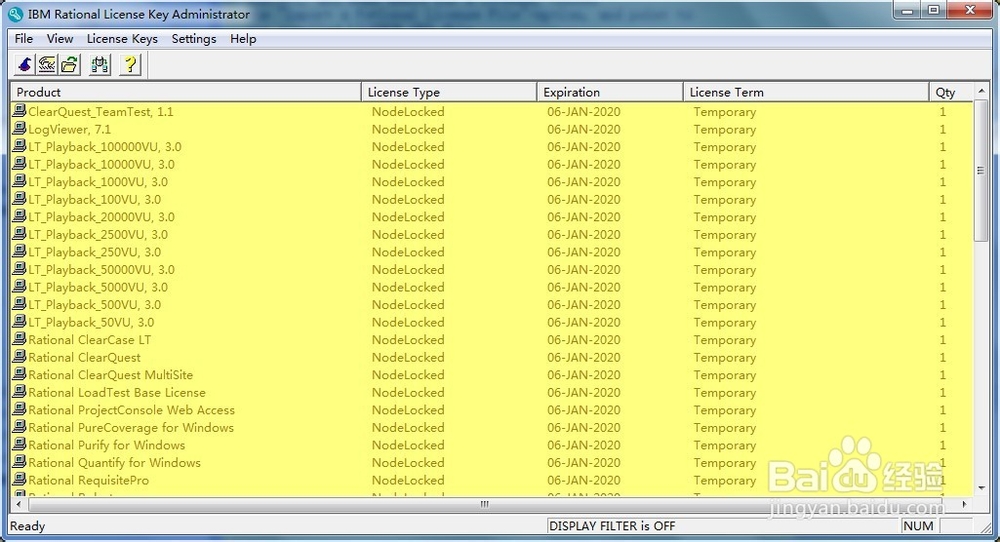Click computer icon beside LT_Playback_250VU, 3.0
Viewport: 1000px width, 542px height.
click(x=20, y=251)
